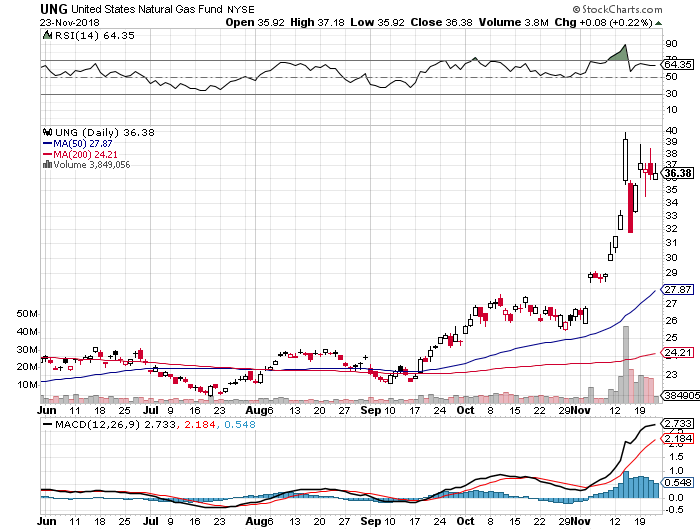Click the candlestick icon before UNG (Daily)

click(x=47, y=132)
